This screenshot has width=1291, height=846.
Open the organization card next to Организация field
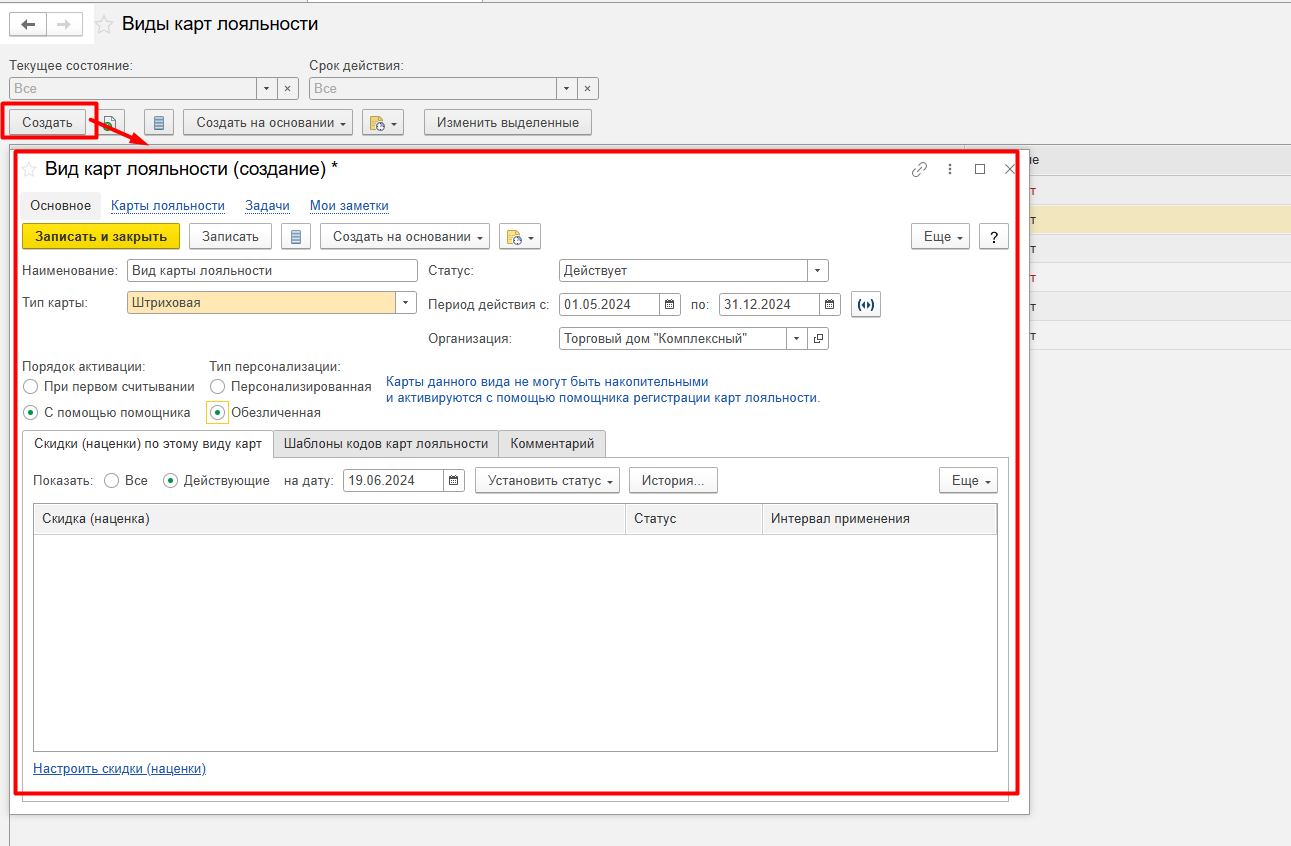[818, 339]
